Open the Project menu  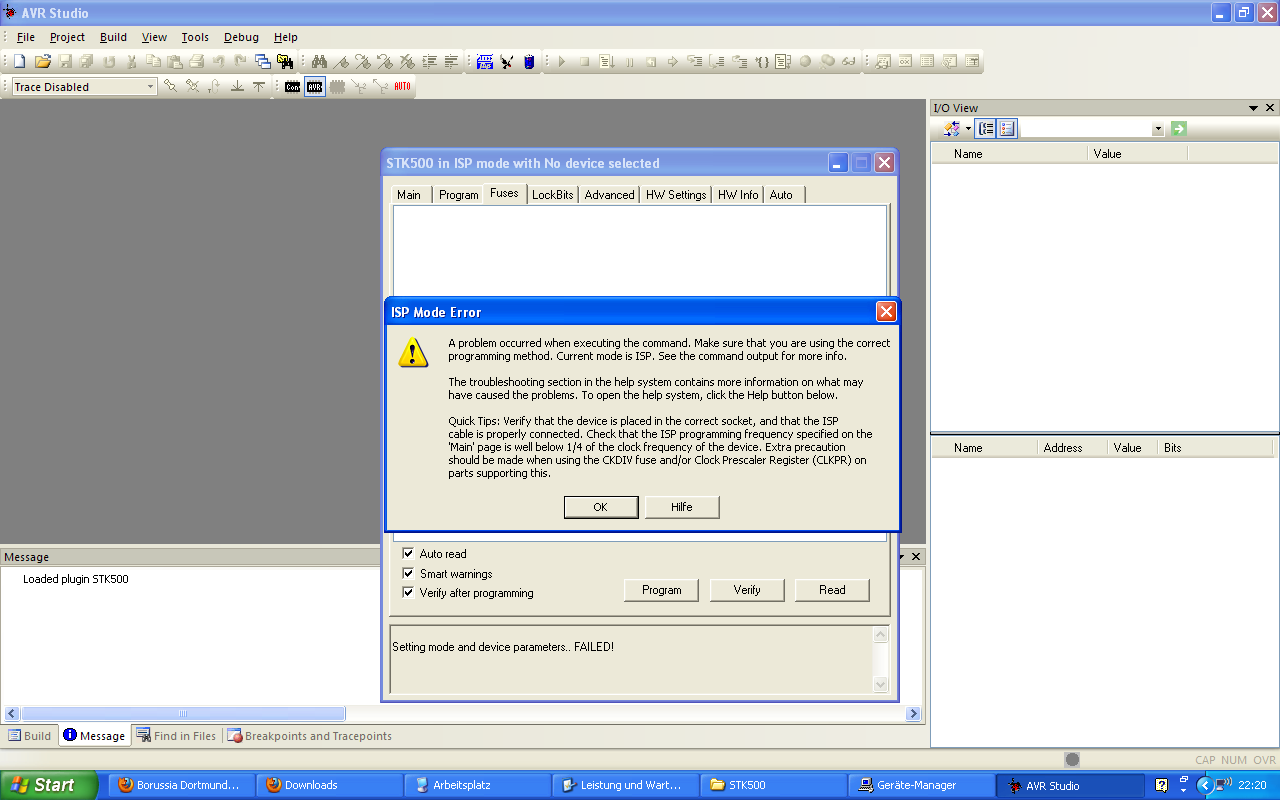(x=67, y=37)
